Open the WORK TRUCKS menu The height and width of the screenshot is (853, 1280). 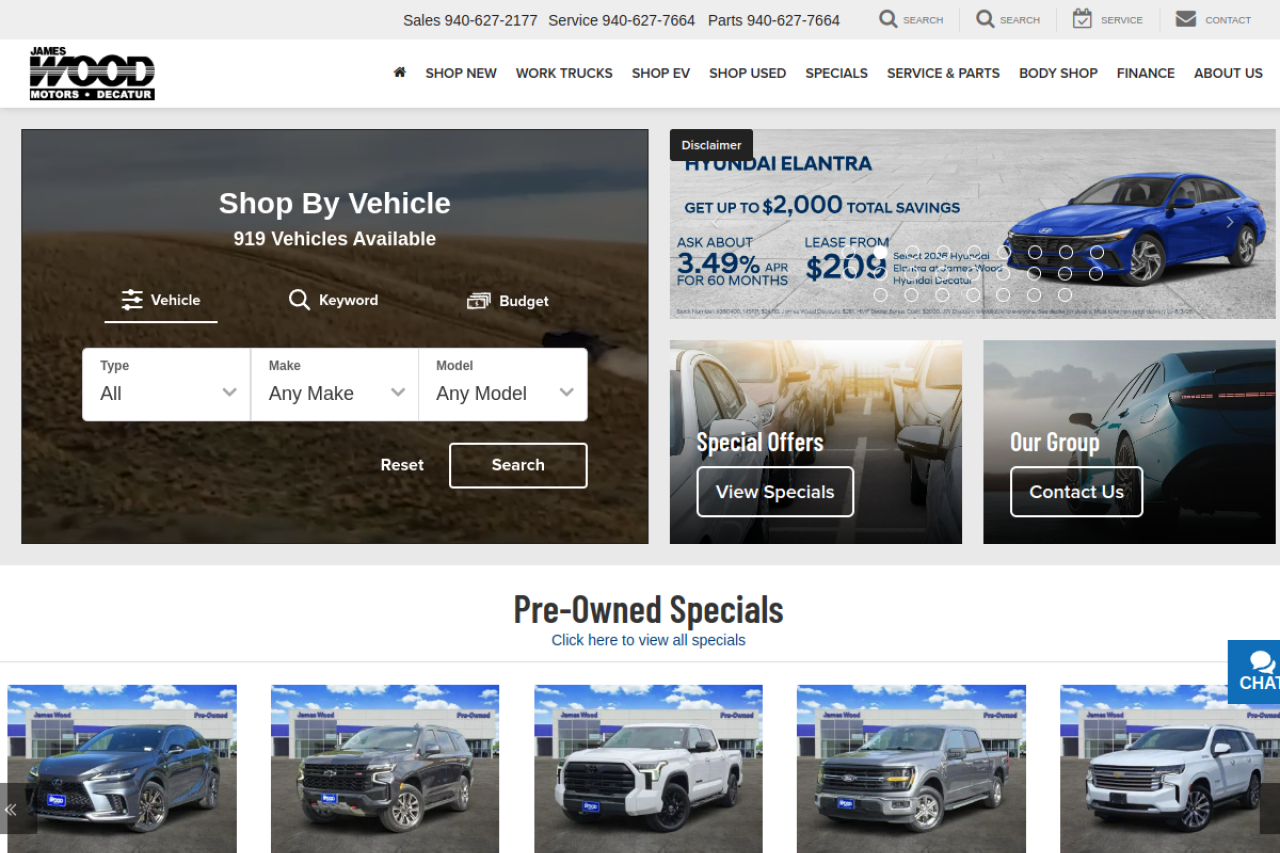(x=564, y=73)
